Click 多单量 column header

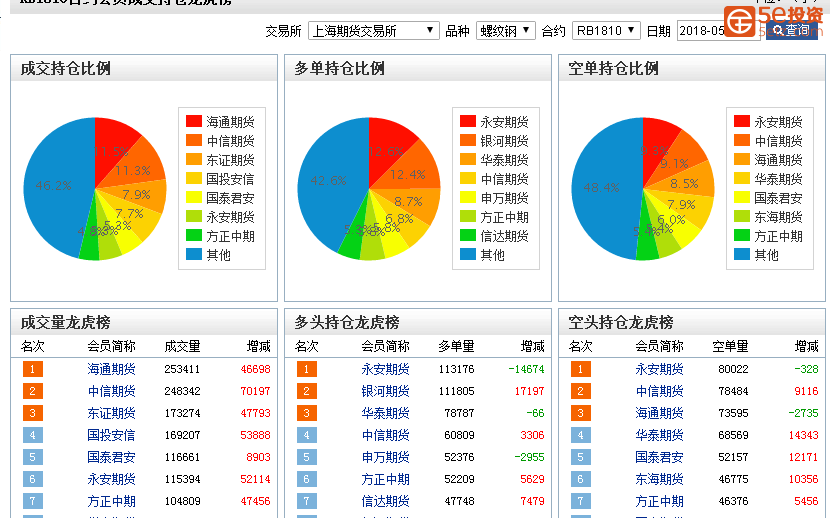pyautogui.click(x=456, y=347)
